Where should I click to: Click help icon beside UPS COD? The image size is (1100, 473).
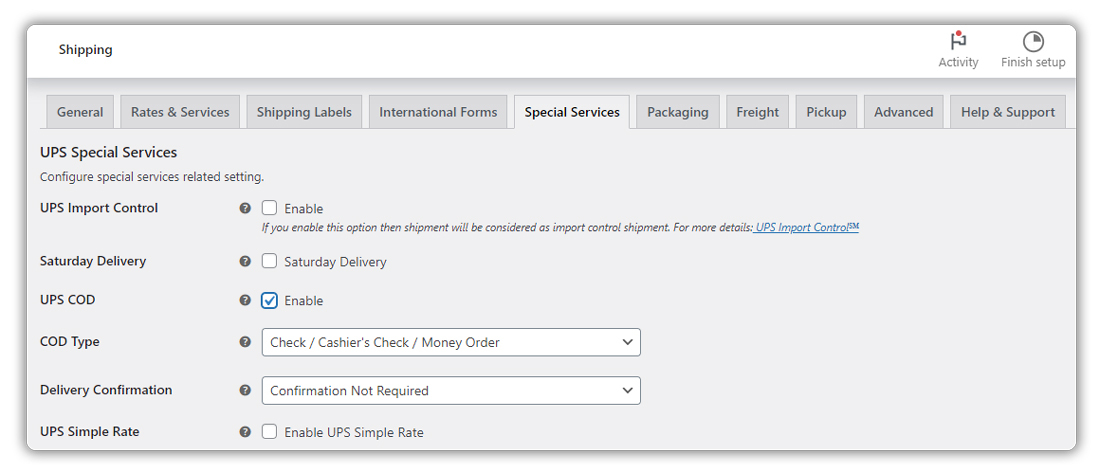click(x=245, y=300)
